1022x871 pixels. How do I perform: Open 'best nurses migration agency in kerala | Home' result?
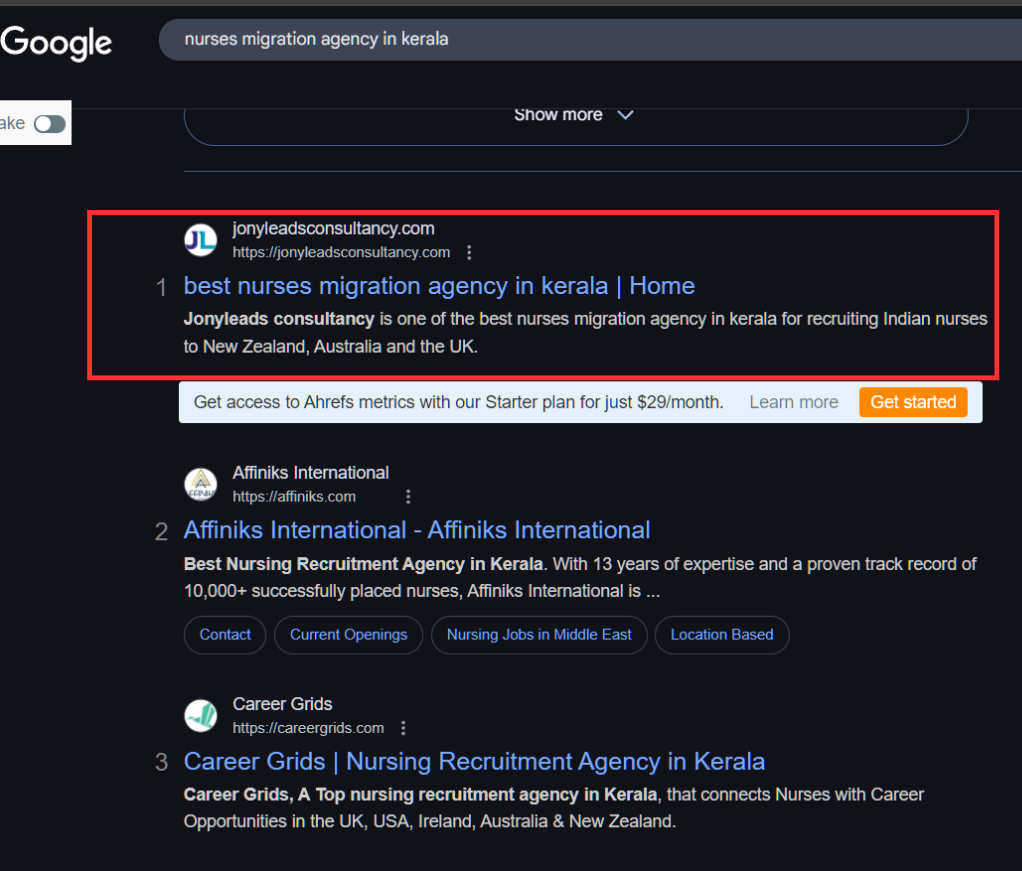439,286
